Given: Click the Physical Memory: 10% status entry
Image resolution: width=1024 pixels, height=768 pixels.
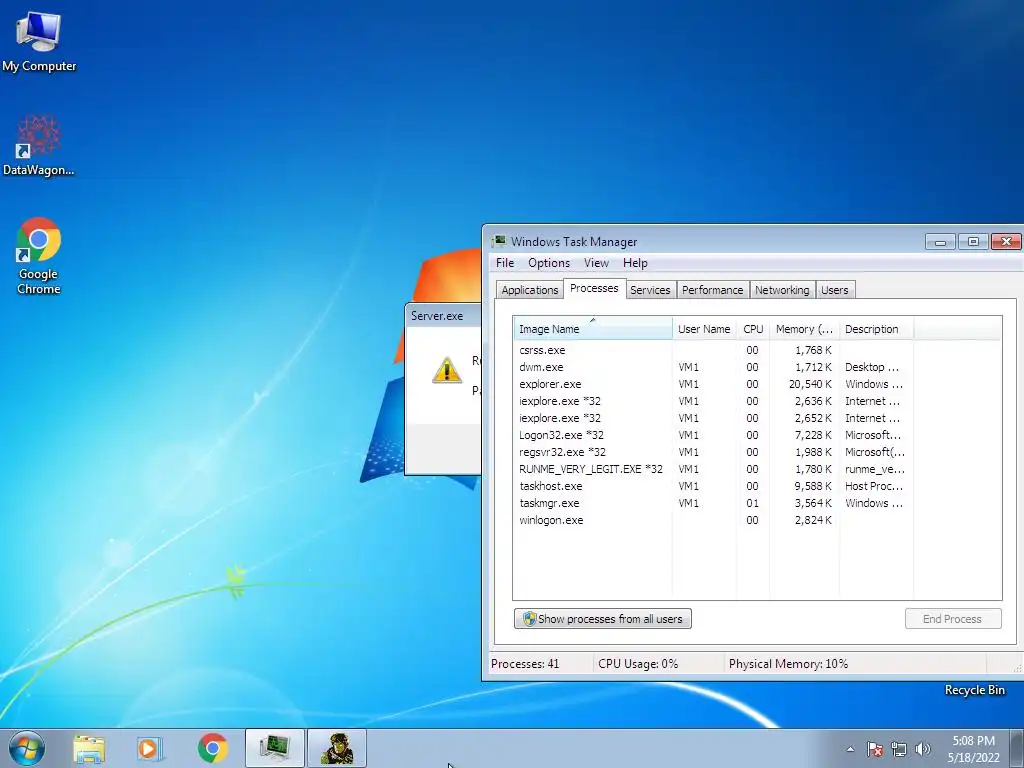Looking at the screenshot, I should pyautogui.click(x=788, y=664).
